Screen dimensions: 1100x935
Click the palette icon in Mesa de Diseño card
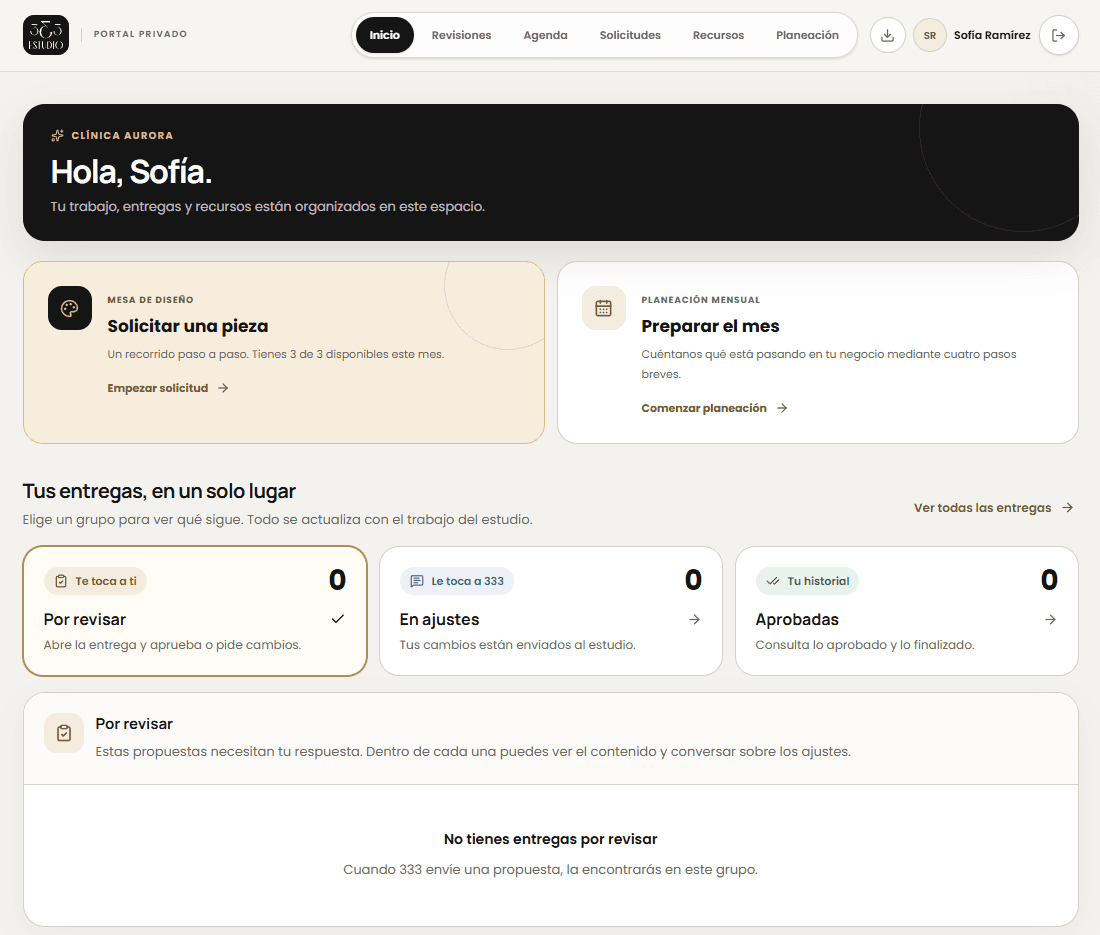(69, 308)
